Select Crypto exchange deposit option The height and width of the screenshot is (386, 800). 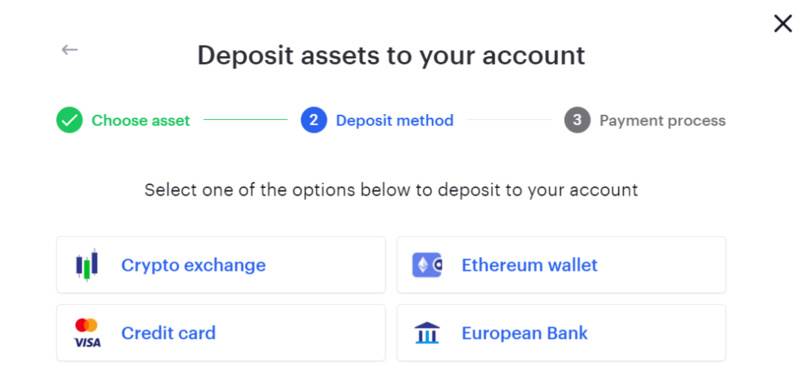click(221, 265)
